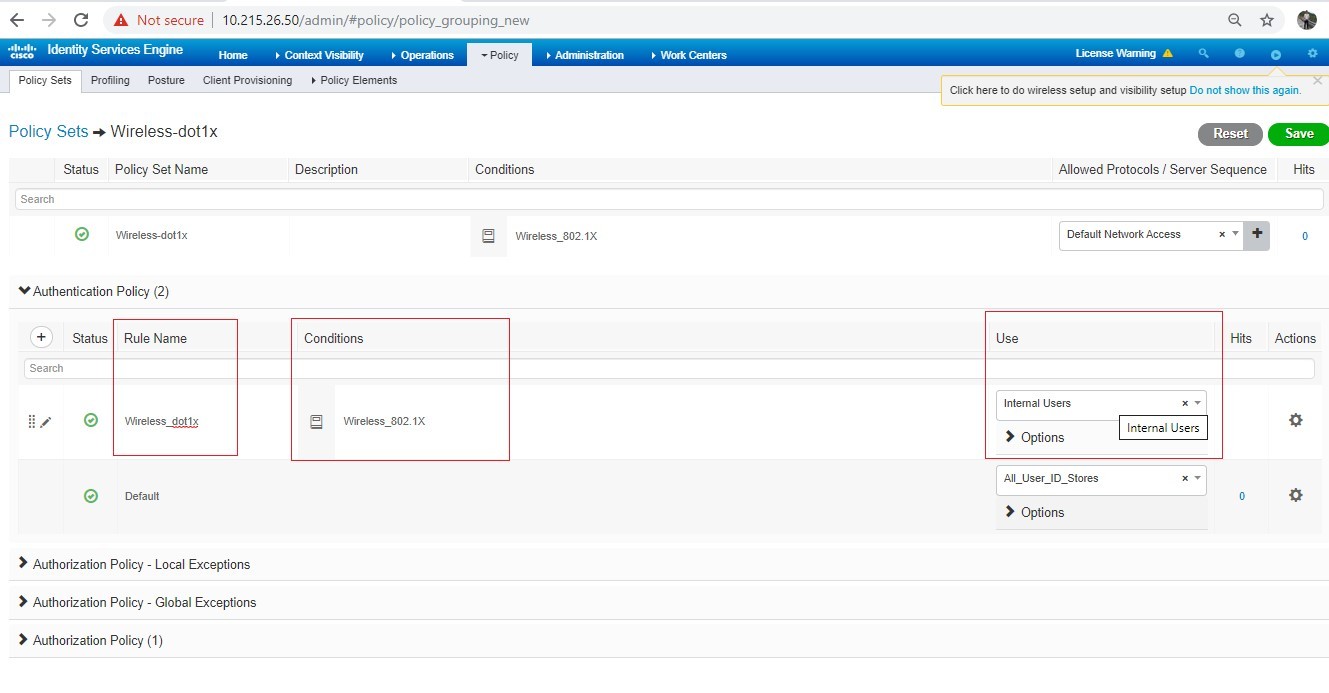Open the Work Centers menu

pyautogui.click(x=689, y=55)
